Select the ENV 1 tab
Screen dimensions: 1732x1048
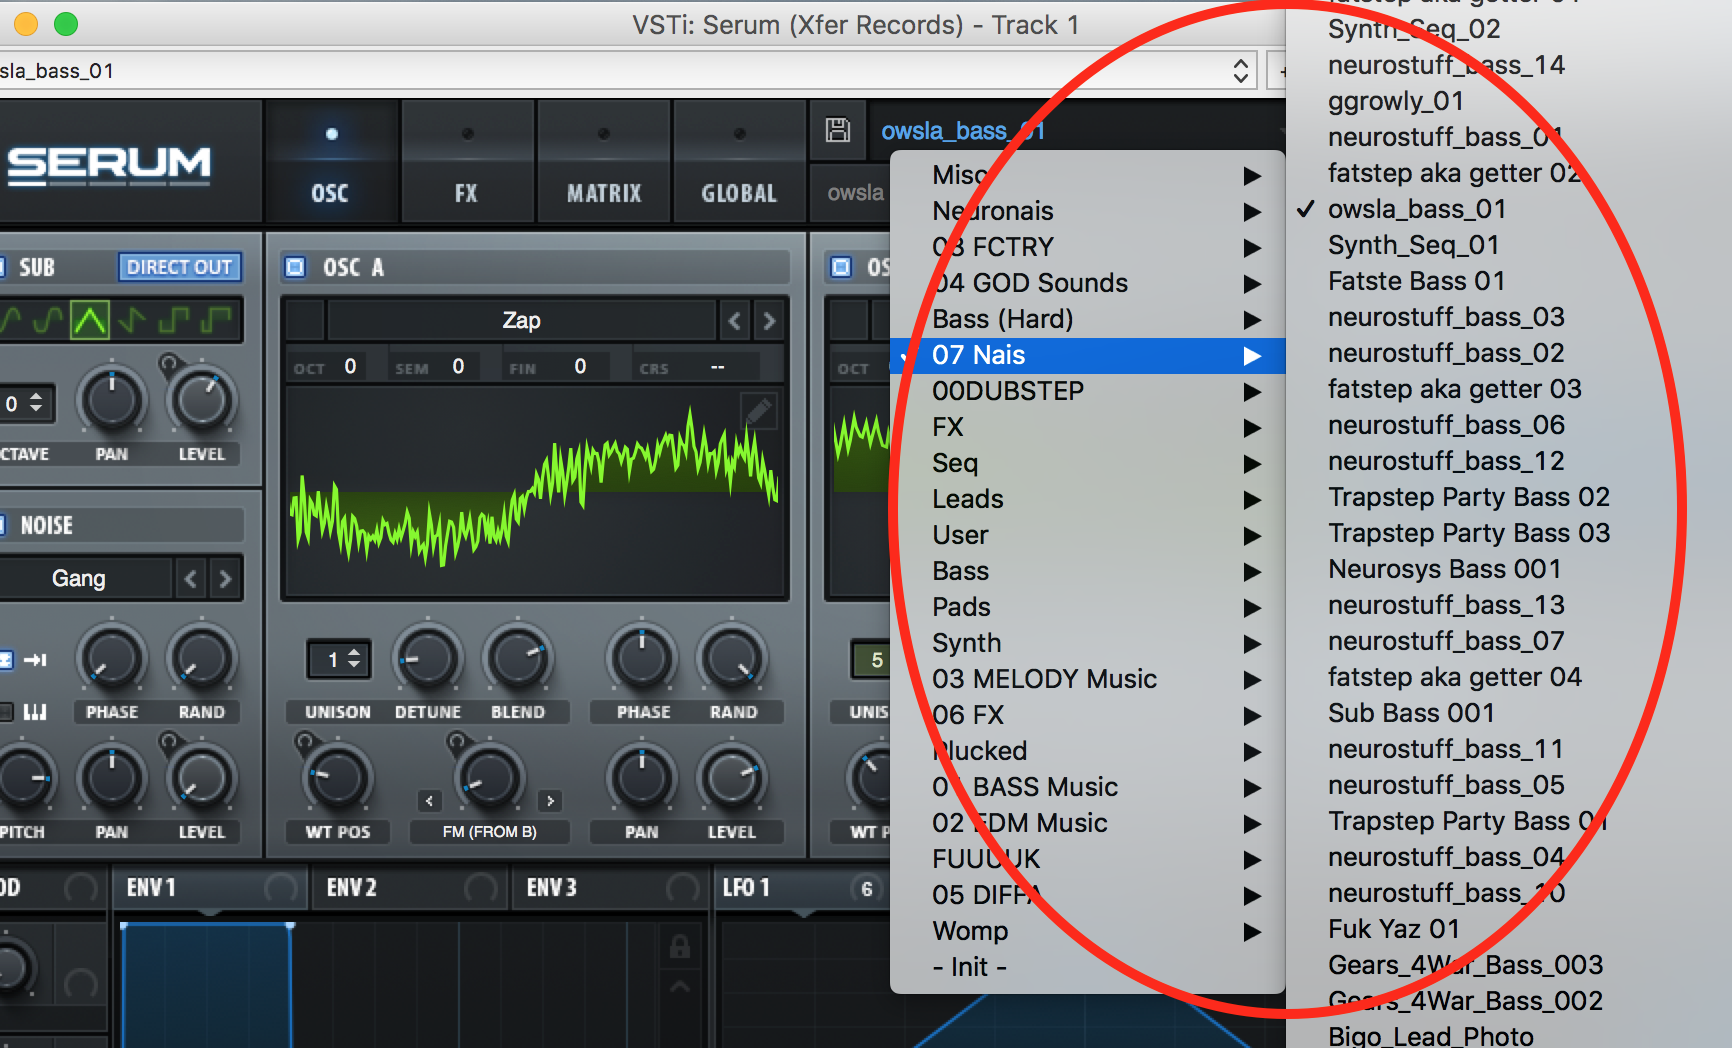(210, 888)
